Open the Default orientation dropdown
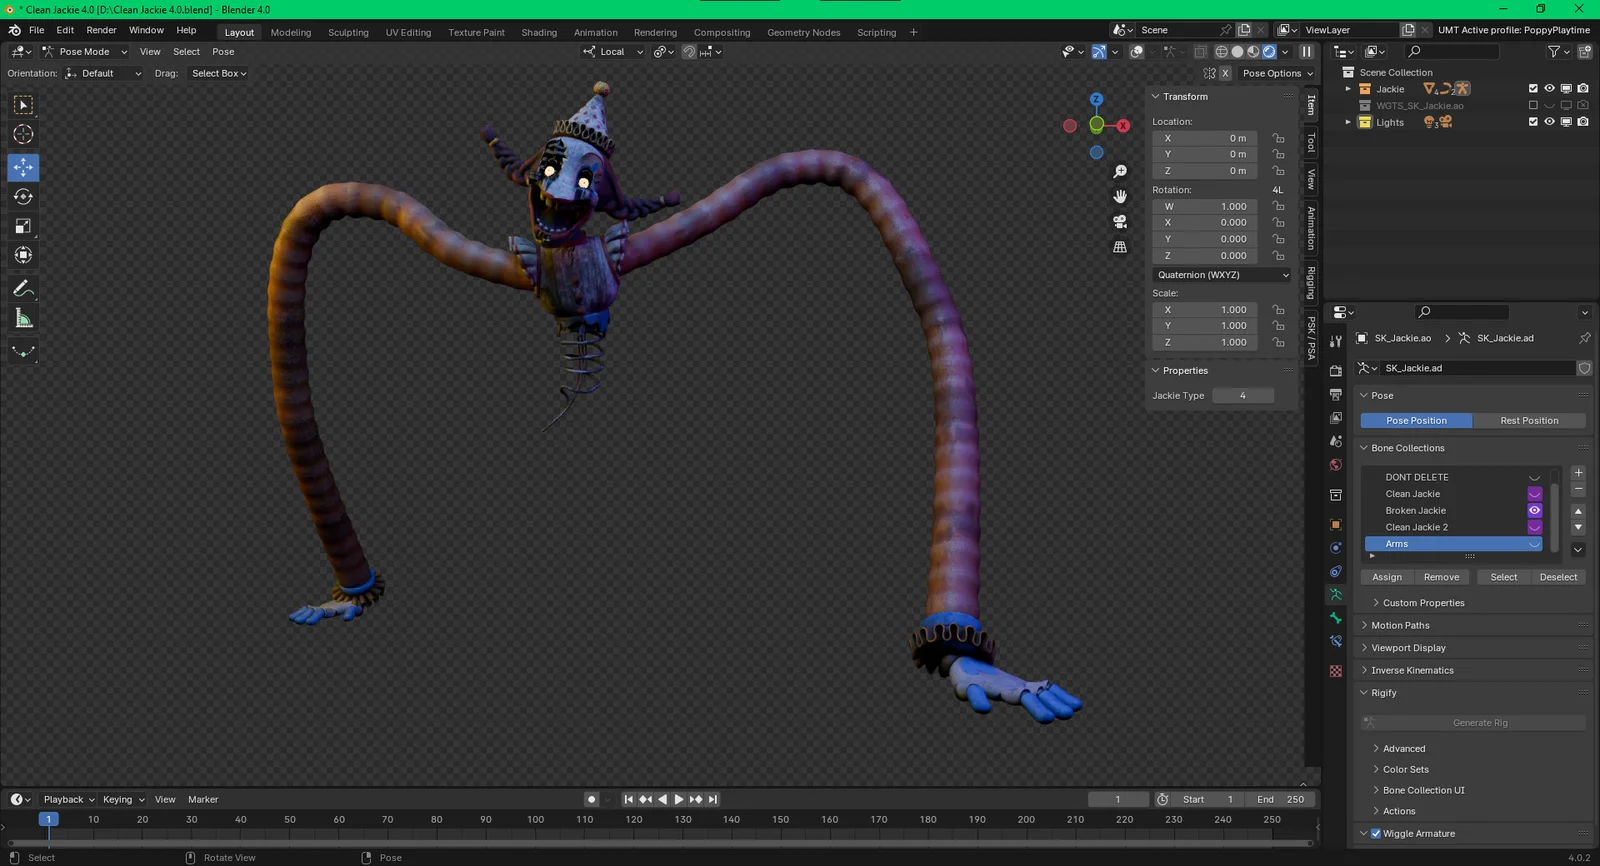 (x=103, y=73)
